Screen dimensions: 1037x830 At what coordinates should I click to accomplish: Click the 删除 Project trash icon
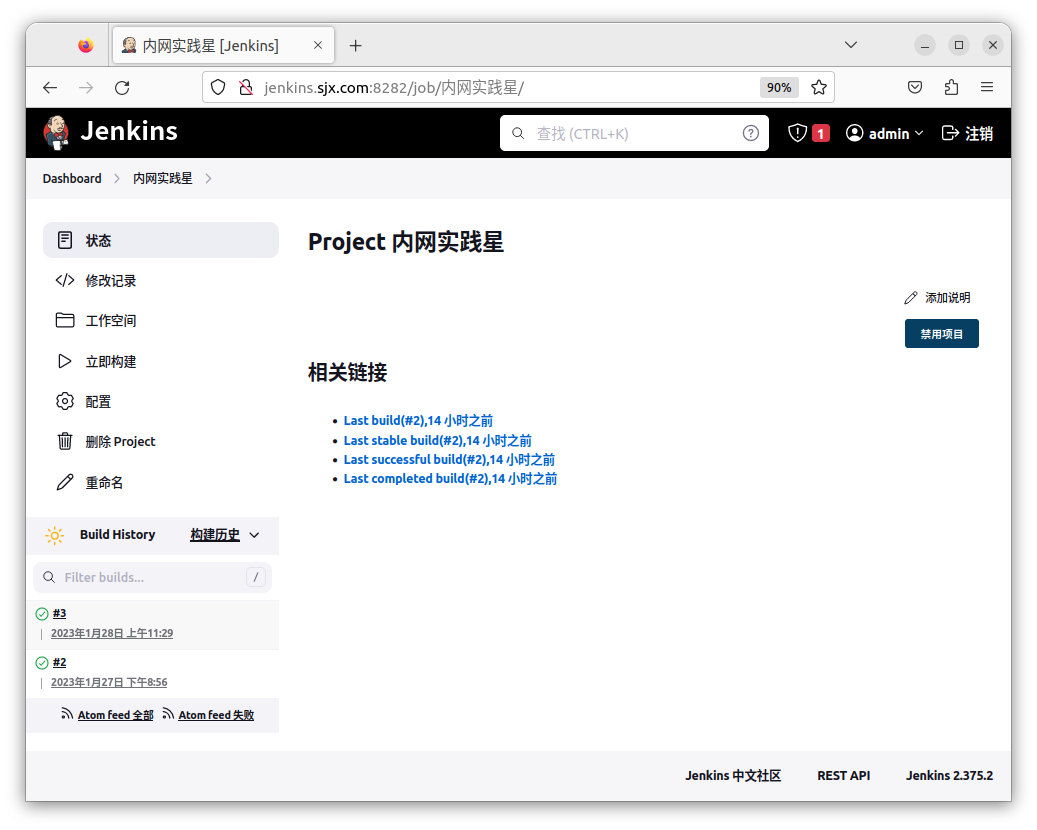65,441
